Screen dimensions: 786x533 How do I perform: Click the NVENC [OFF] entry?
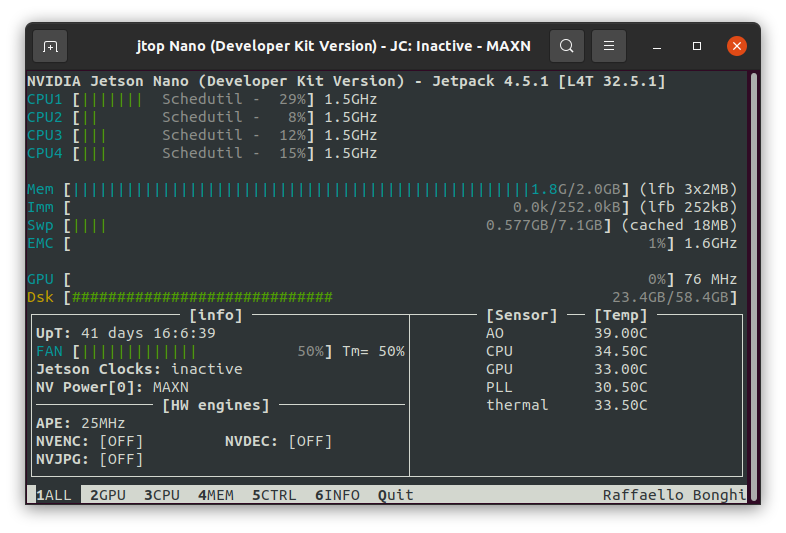(x=90, y=441)
